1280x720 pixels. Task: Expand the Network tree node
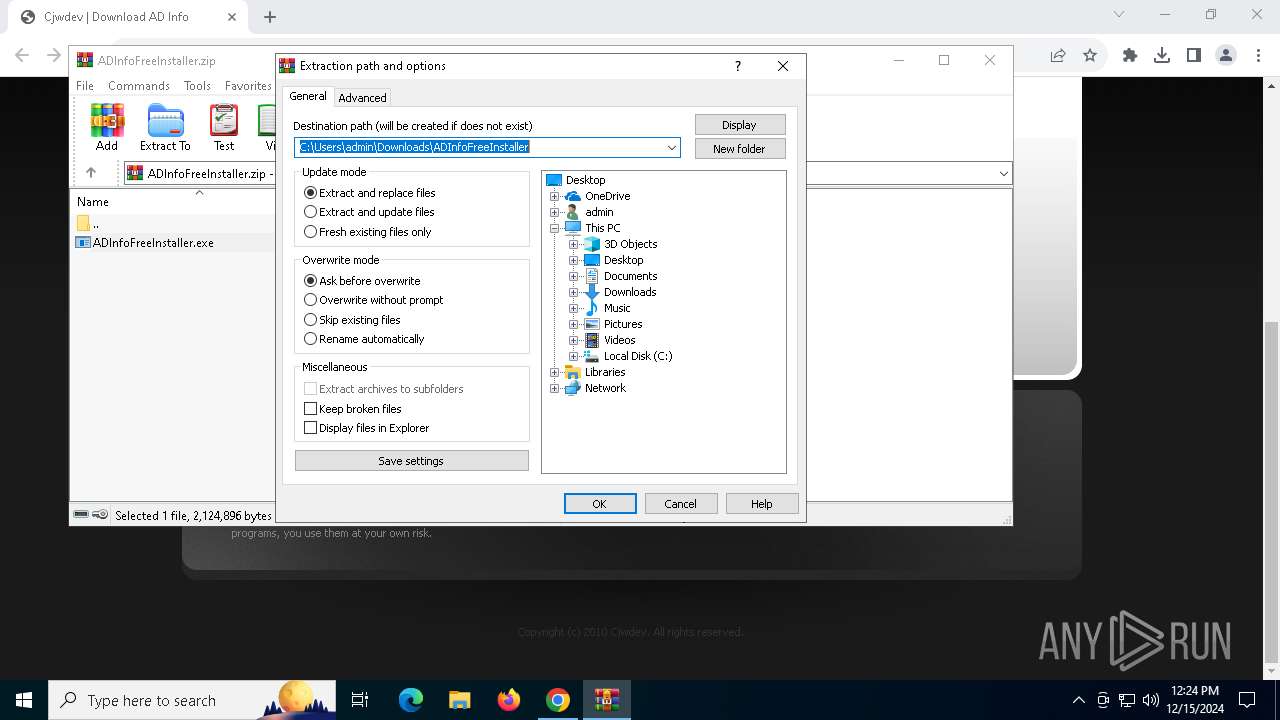[555, 388]
